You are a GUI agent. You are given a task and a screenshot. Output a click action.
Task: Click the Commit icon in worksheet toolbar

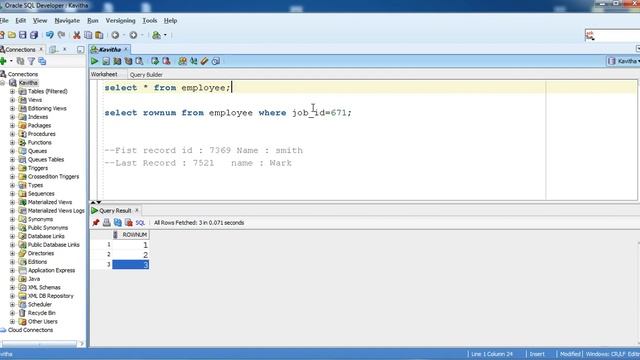(155, 61)
